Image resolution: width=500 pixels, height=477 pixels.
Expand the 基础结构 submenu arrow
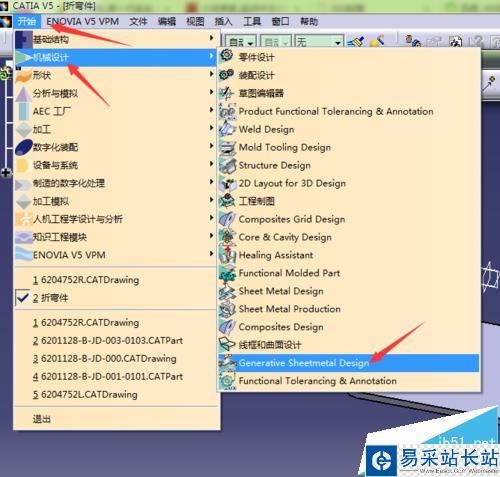pos(212,38)
